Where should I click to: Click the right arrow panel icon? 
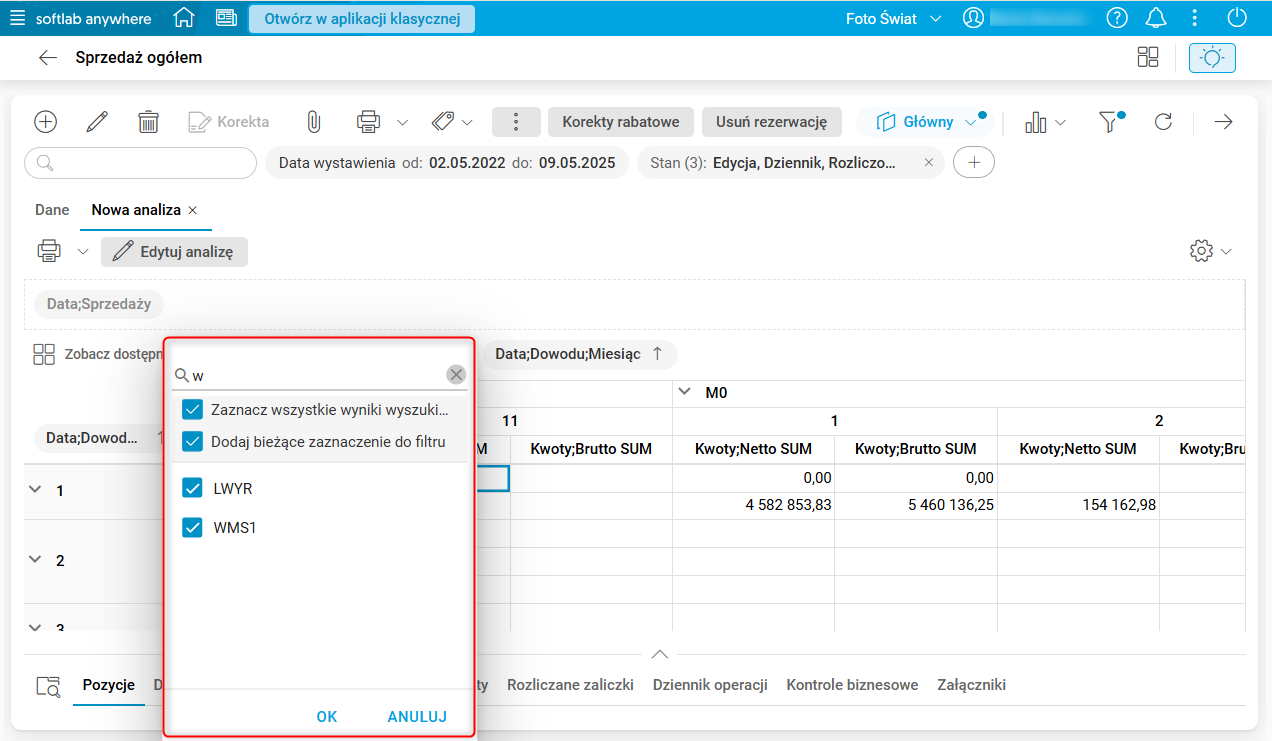(1223, 122)
